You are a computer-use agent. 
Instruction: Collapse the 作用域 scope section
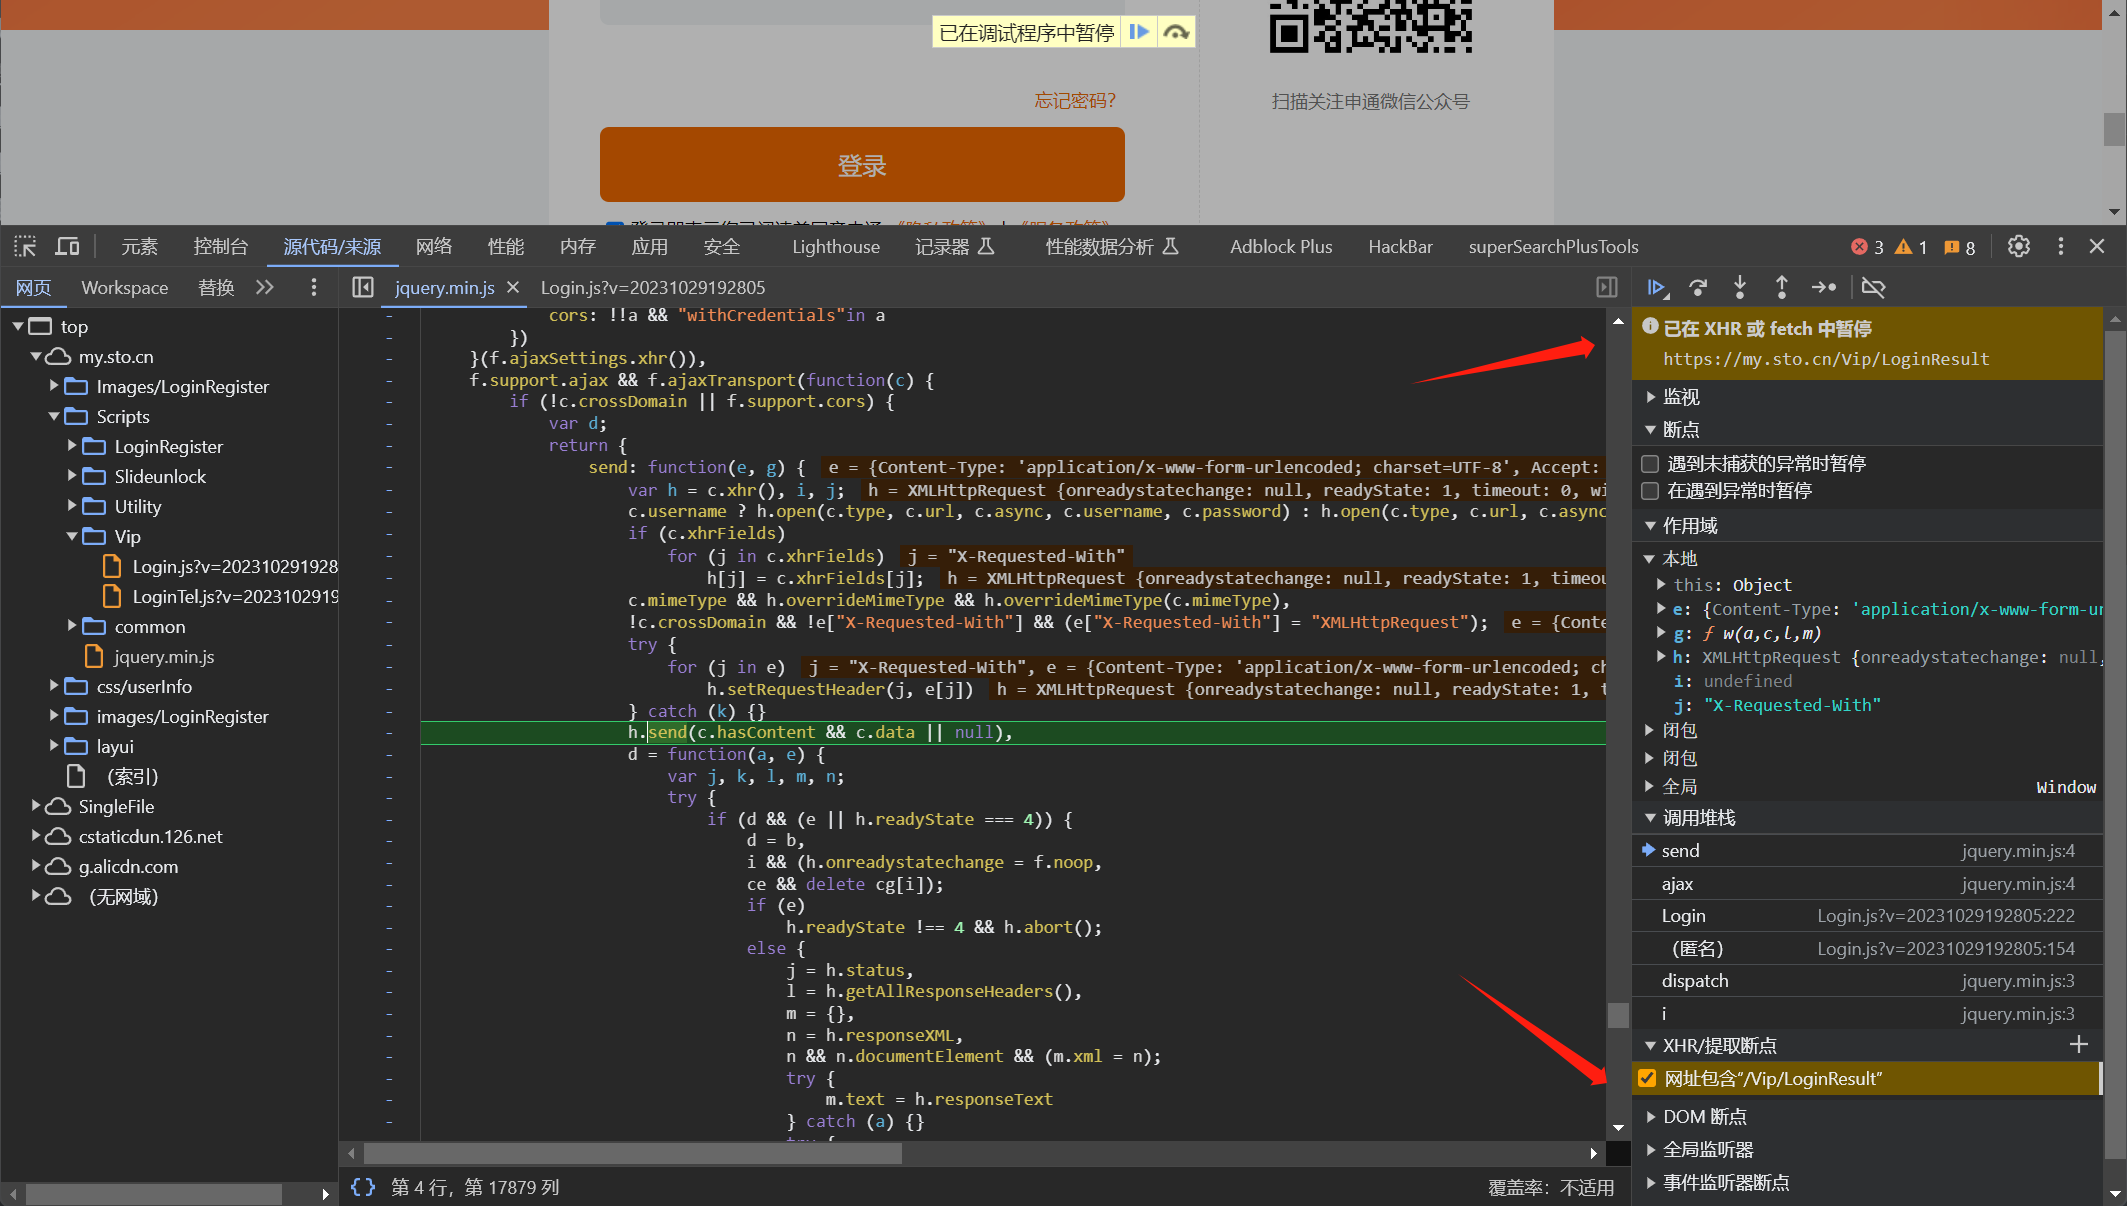(1650, 526)
